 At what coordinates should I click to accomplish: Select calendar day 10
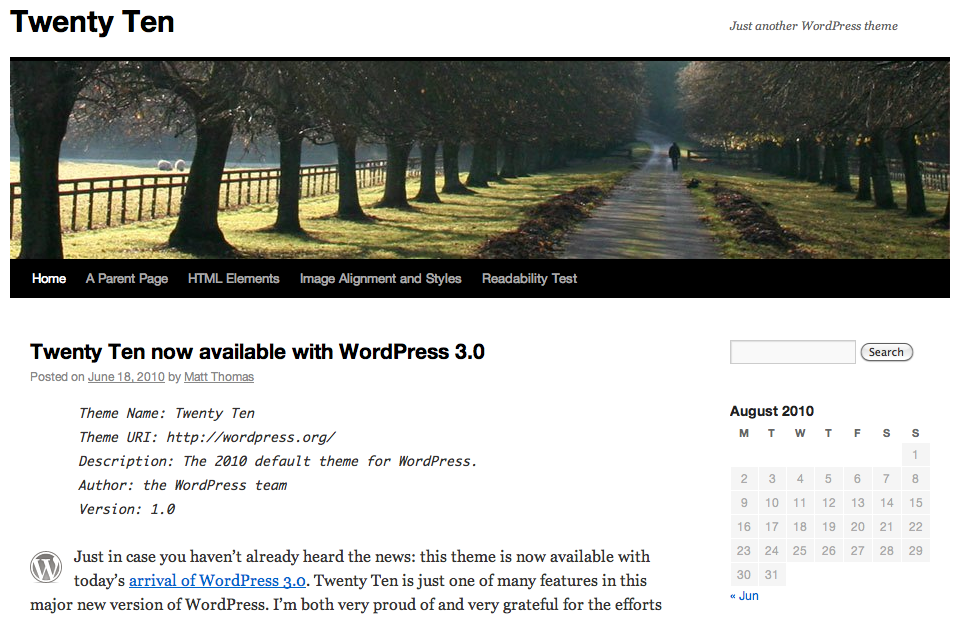pos(772,503)
